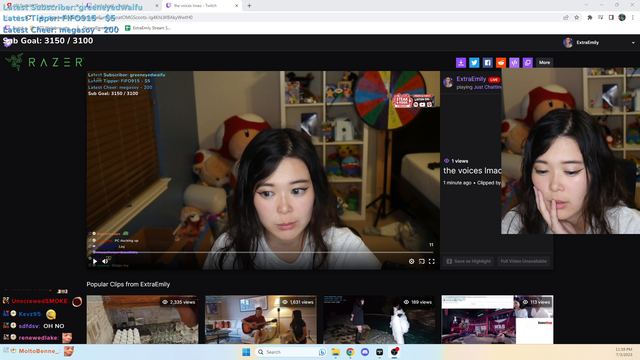Screen dimensions: 640x360
Task: Open the More sharing options
Action: [x=544, y=62]
